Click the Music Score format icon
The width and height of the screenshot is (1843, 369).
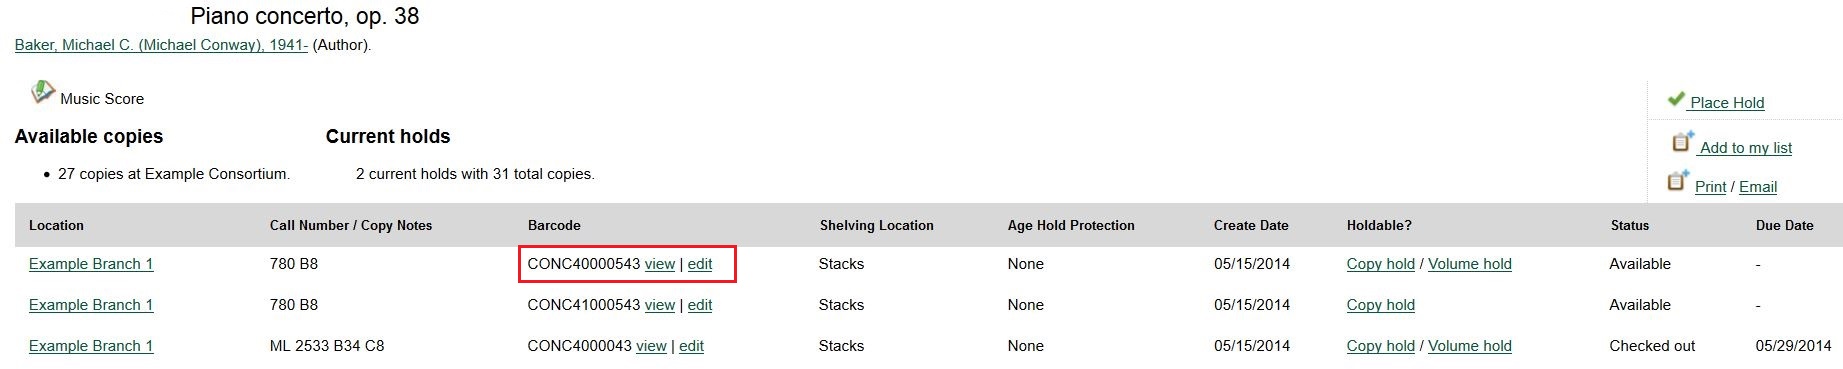click(x=42, y=93)
